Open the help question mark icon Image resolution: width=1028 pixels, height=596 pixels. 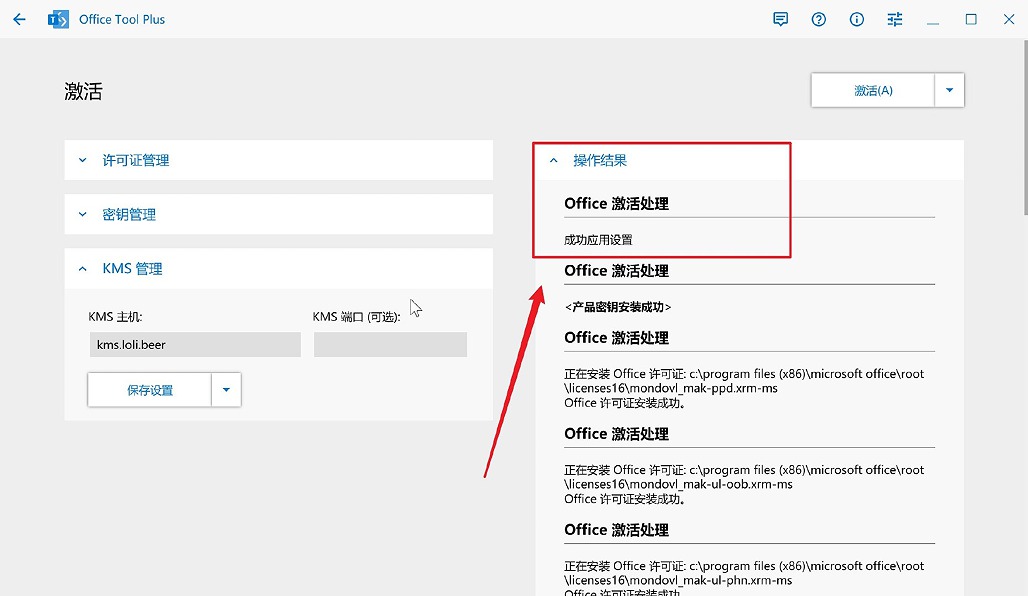click(x=818, y=20)
